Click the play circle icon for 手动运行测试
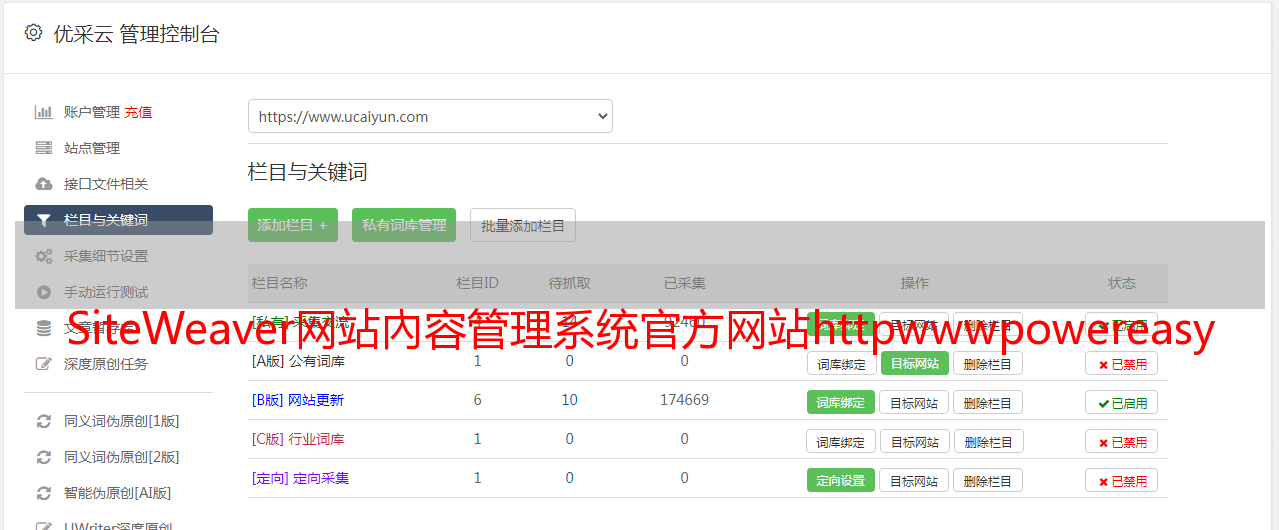This screenshot has height=530, width=1279. tap(43, 292)
